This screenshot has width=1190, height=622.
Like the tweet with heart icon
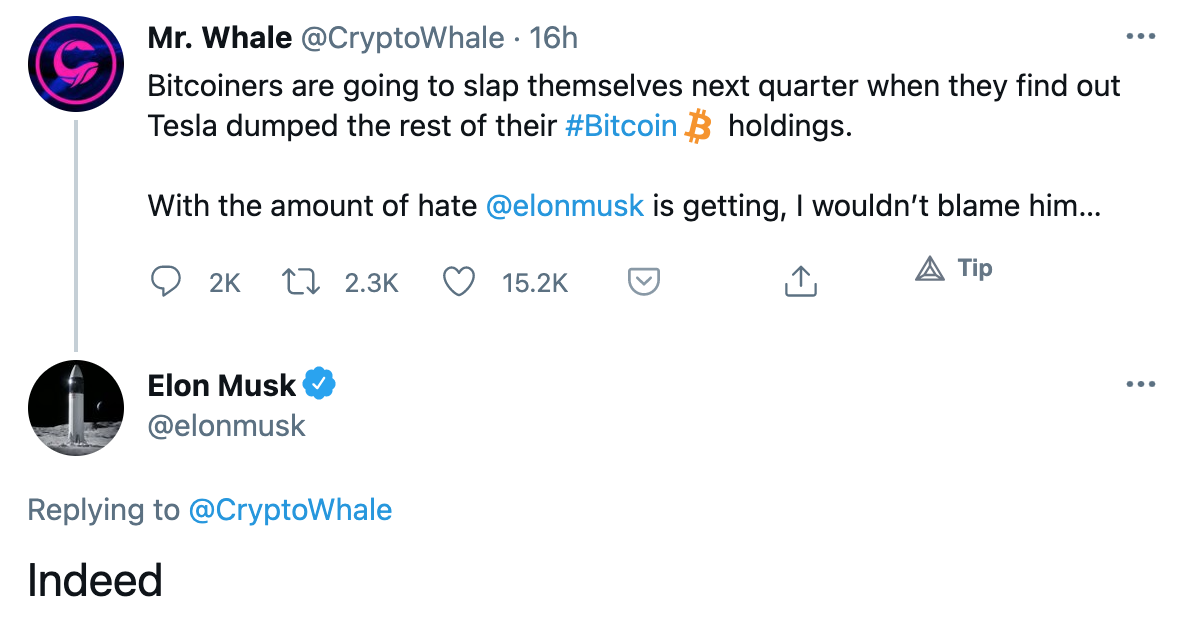click(x=458, y=283)
